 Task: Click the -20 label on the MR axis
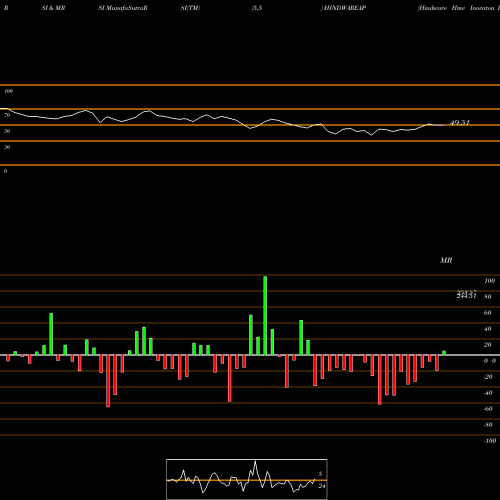tap(488, 377)
